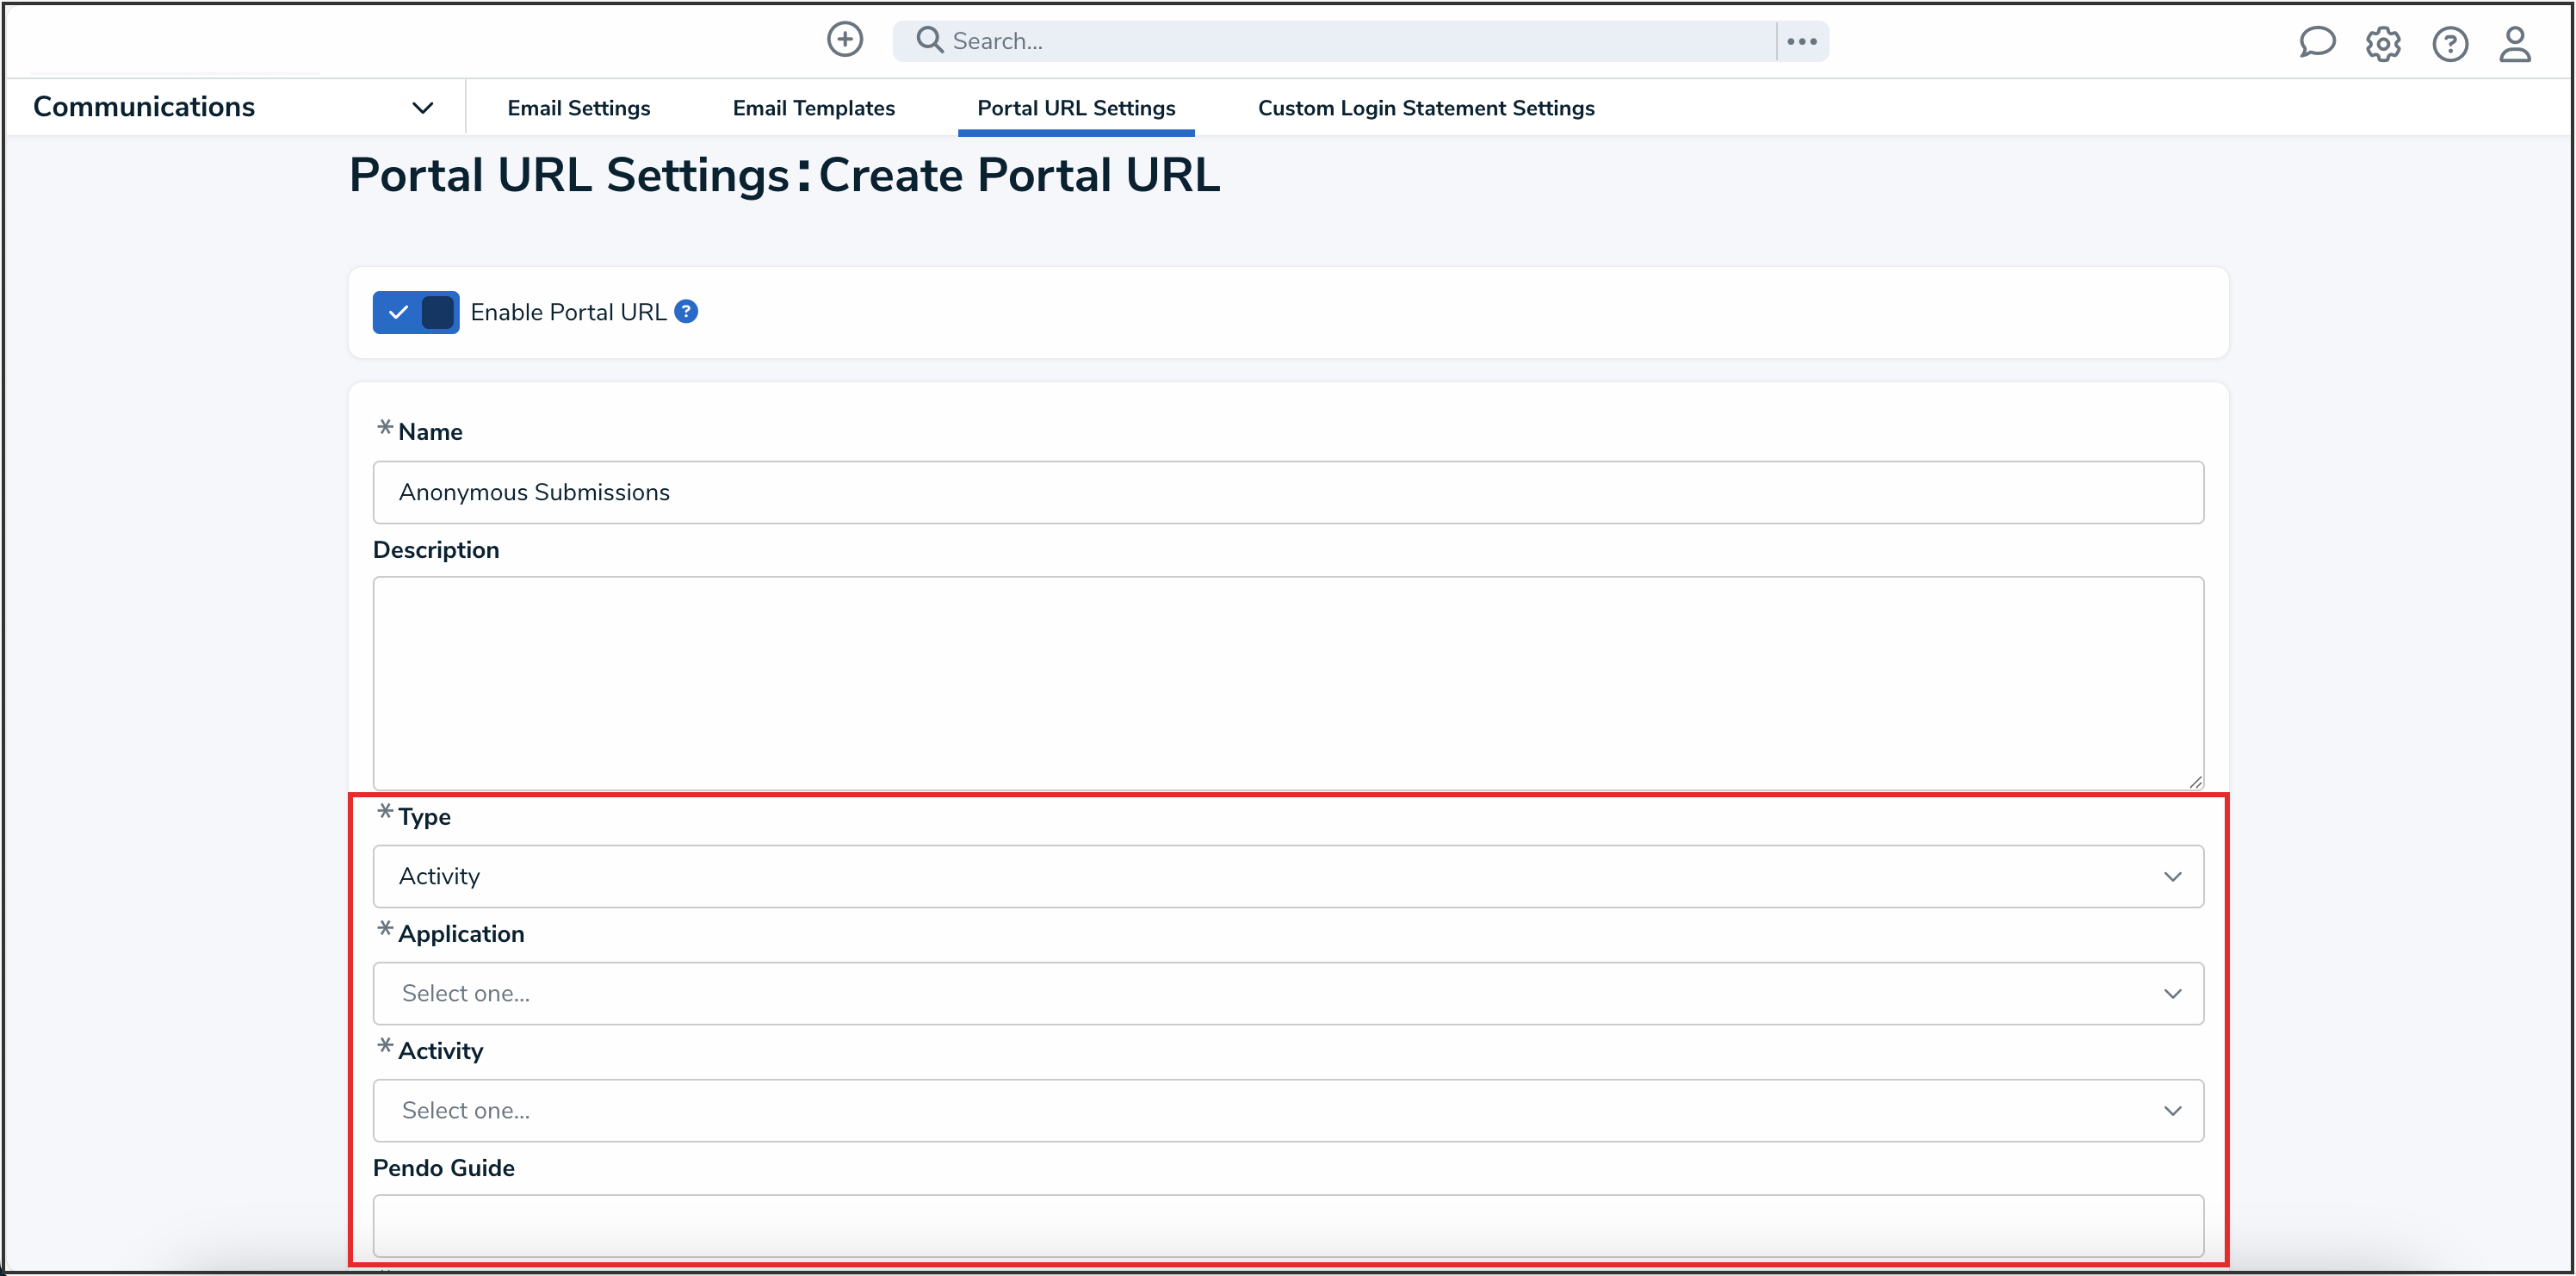Viewport: 2576px width, 1276px height.
Task: Expand the Communications section dropdown
Action: coord(423,107)
